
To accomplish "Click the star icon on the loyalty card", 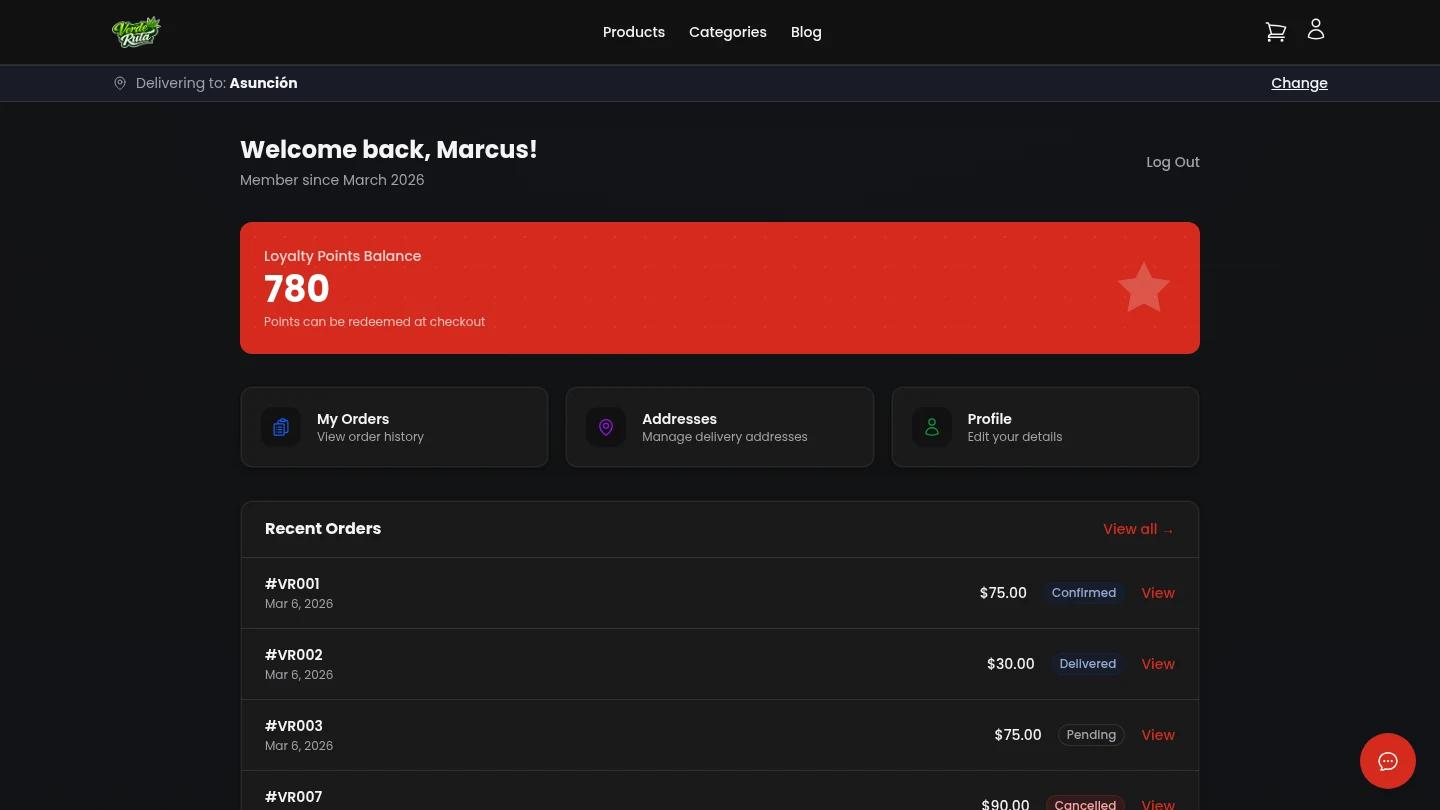I will 1143,288.
